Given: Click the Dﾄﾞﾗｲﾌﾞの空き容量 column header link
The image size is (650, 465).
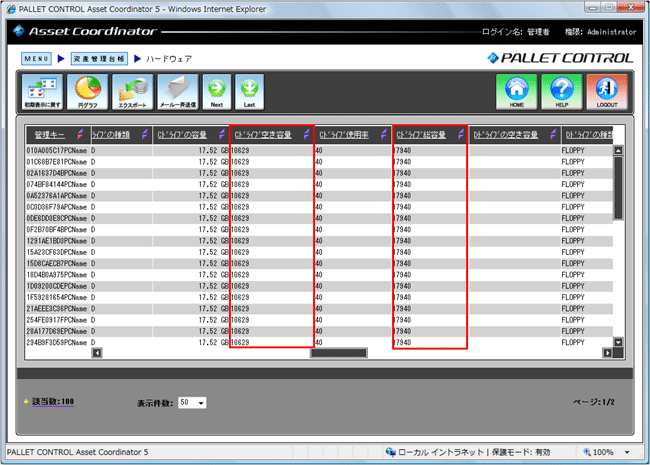Looking at the screenshot, I should coord(506,135).
